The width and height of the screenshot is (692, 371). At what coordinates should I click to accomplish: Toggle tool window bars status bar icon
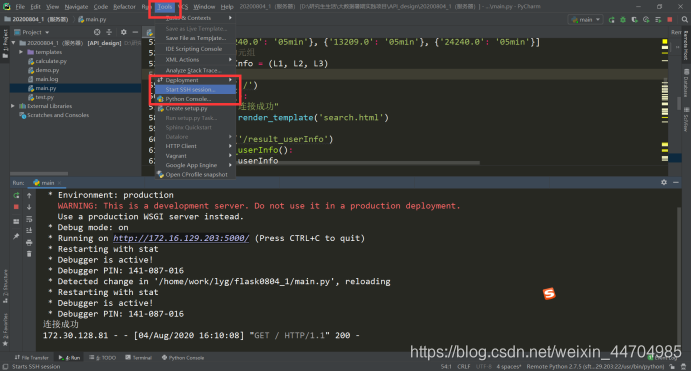pos(5,367)
